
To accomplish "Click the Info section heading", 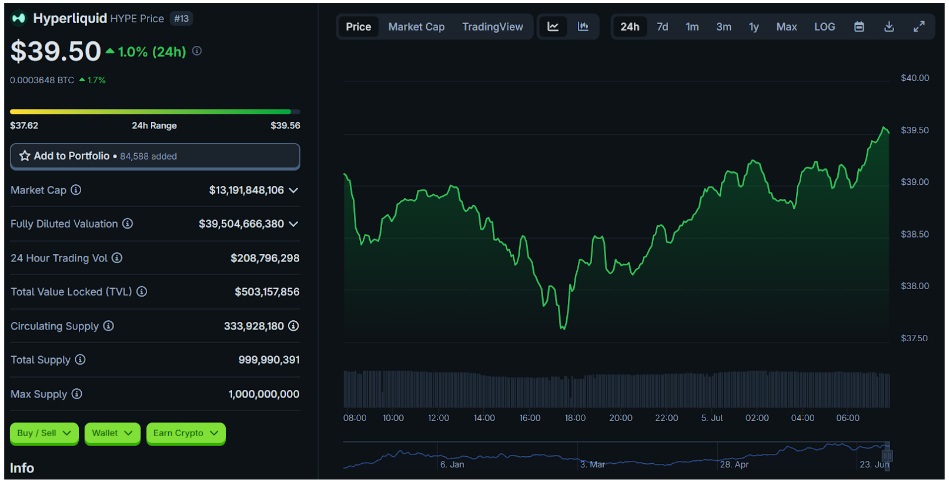I will pos(22,468).
